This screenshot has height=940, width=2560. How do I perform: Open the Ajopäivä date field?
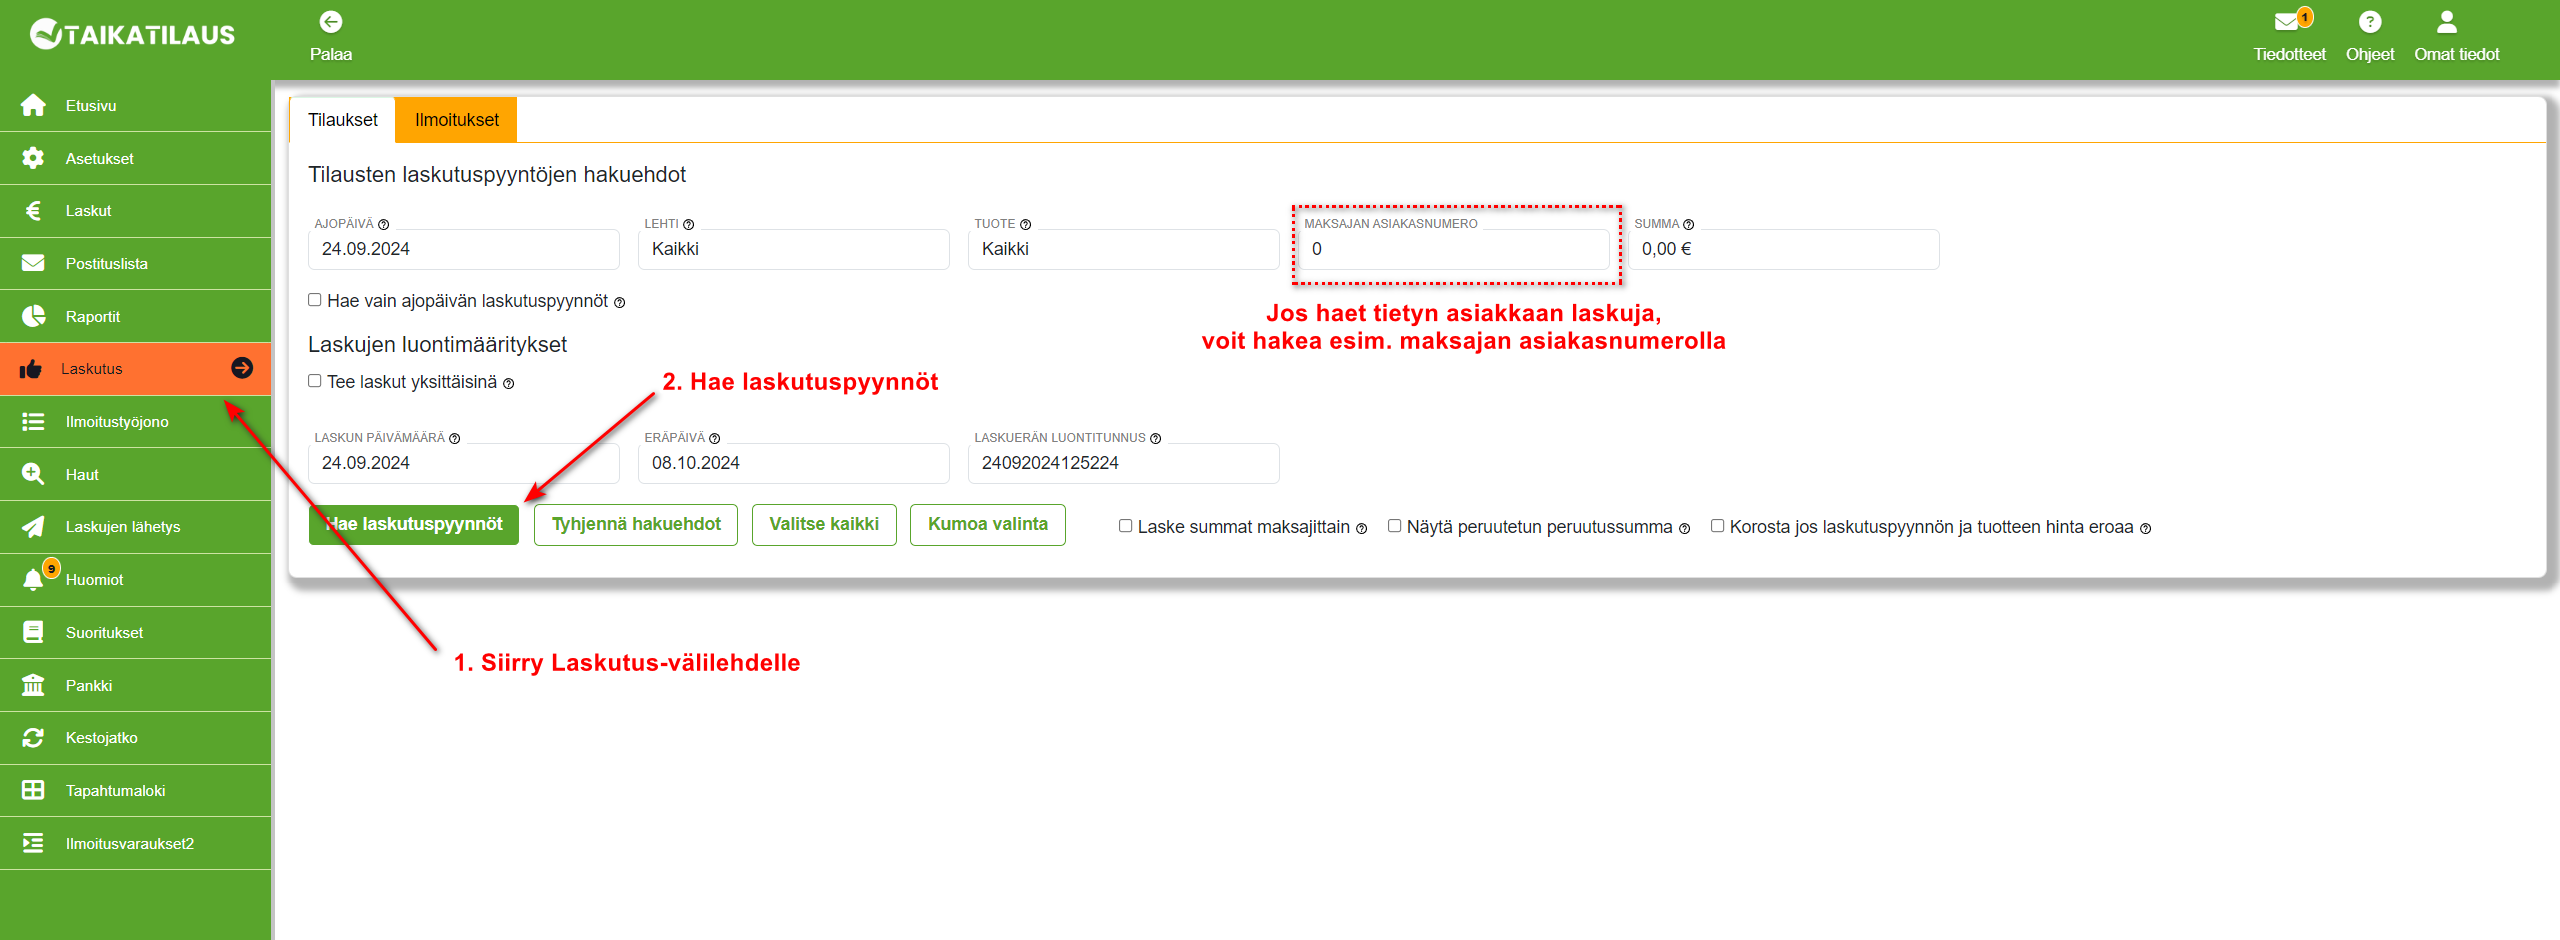pyautogui.click(x=464, y=249)
